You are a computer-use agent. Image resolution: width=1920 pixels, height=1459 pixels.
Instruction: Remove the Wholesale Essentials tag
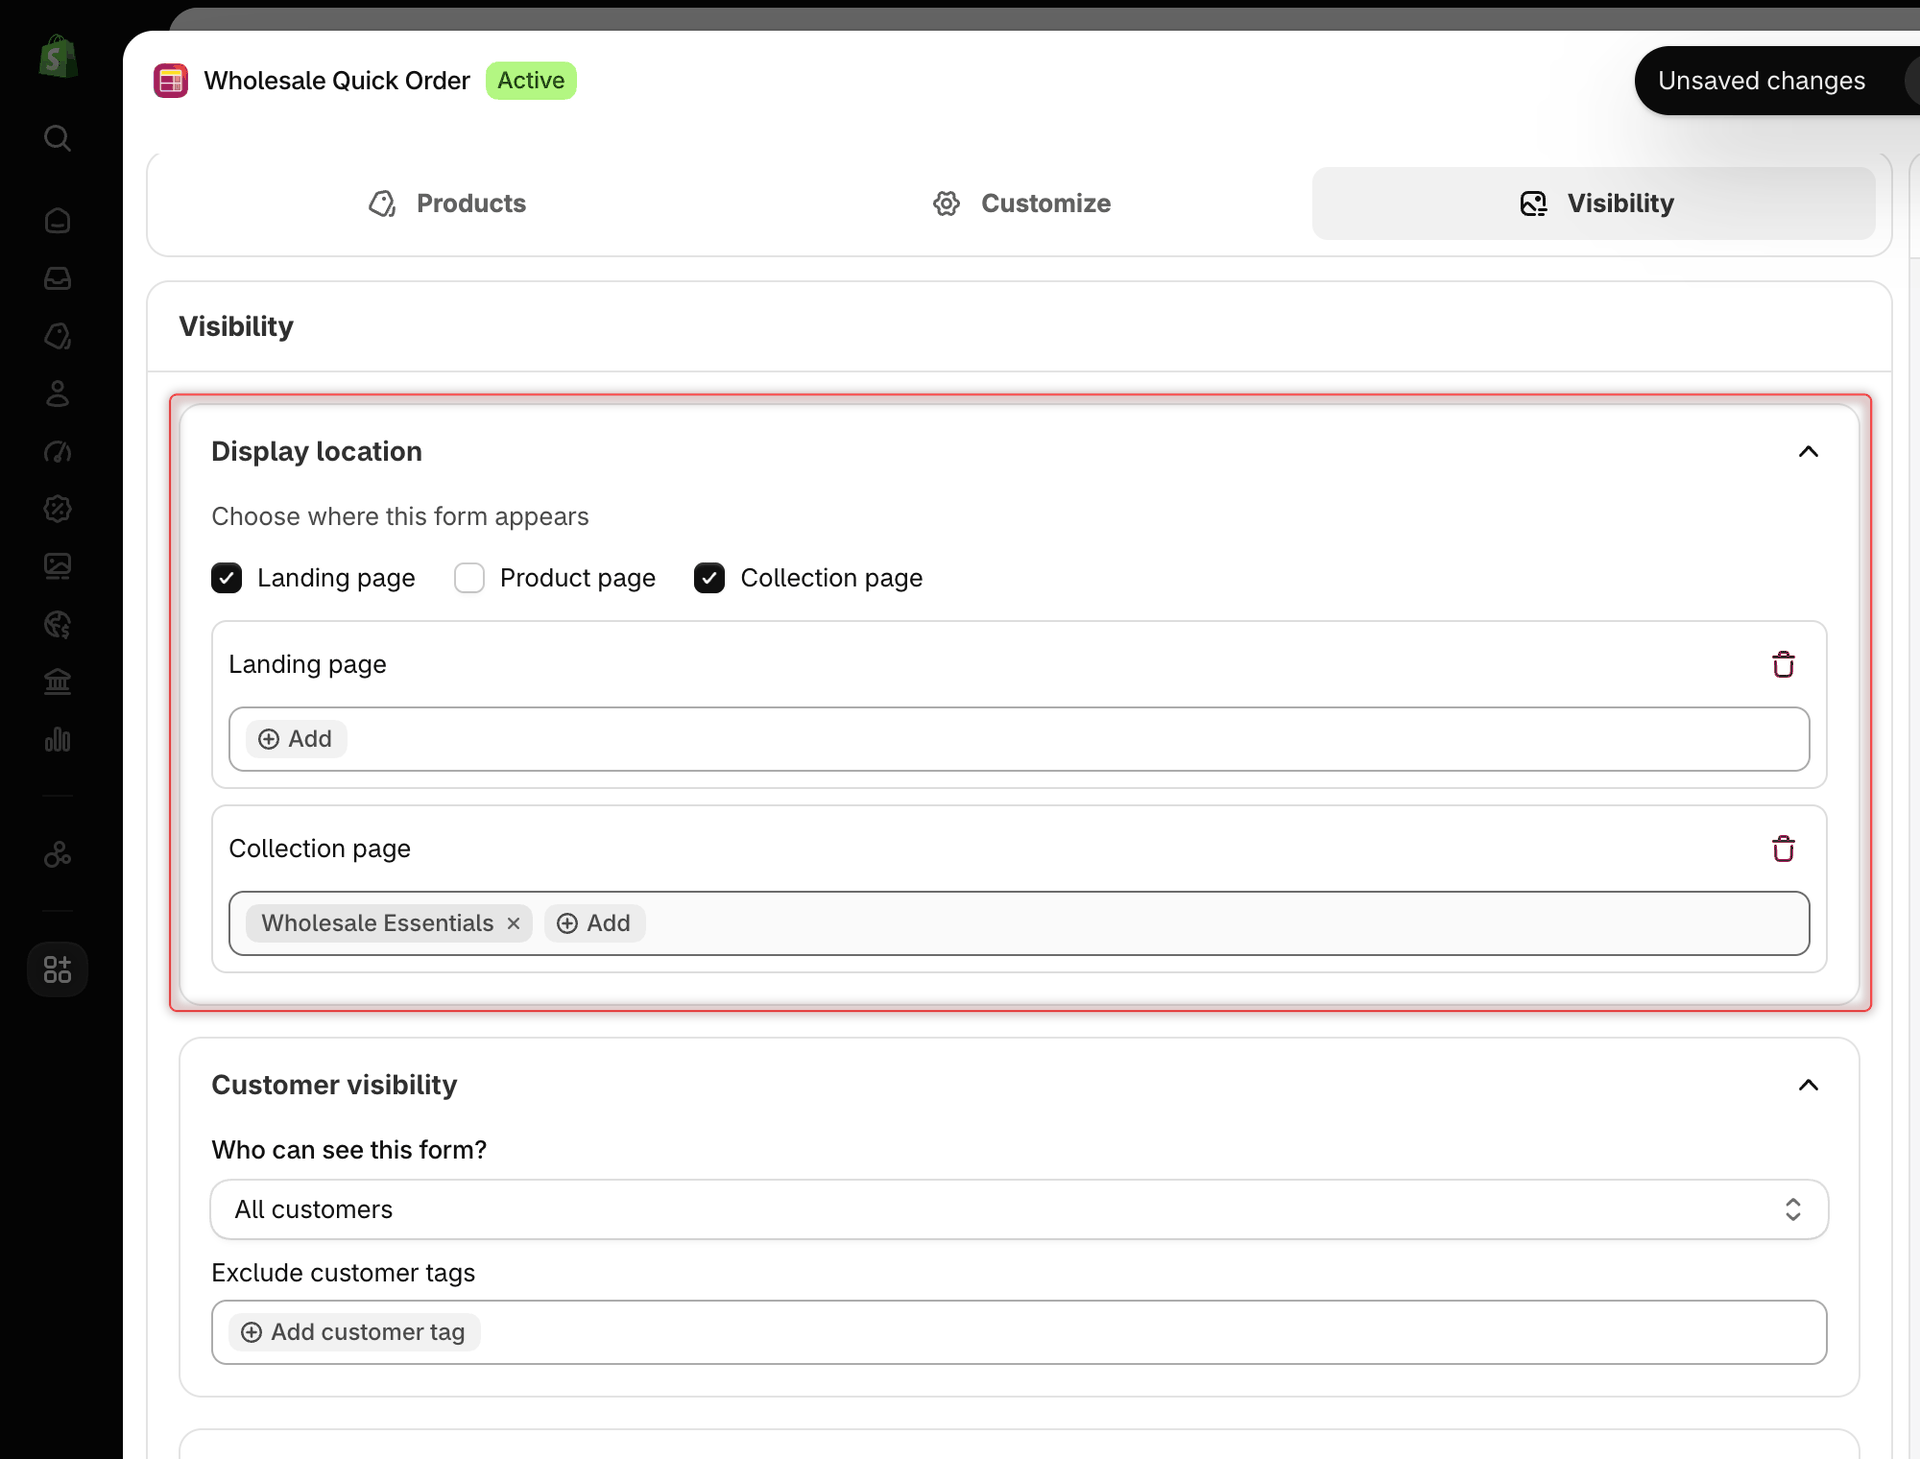(513, 923)
